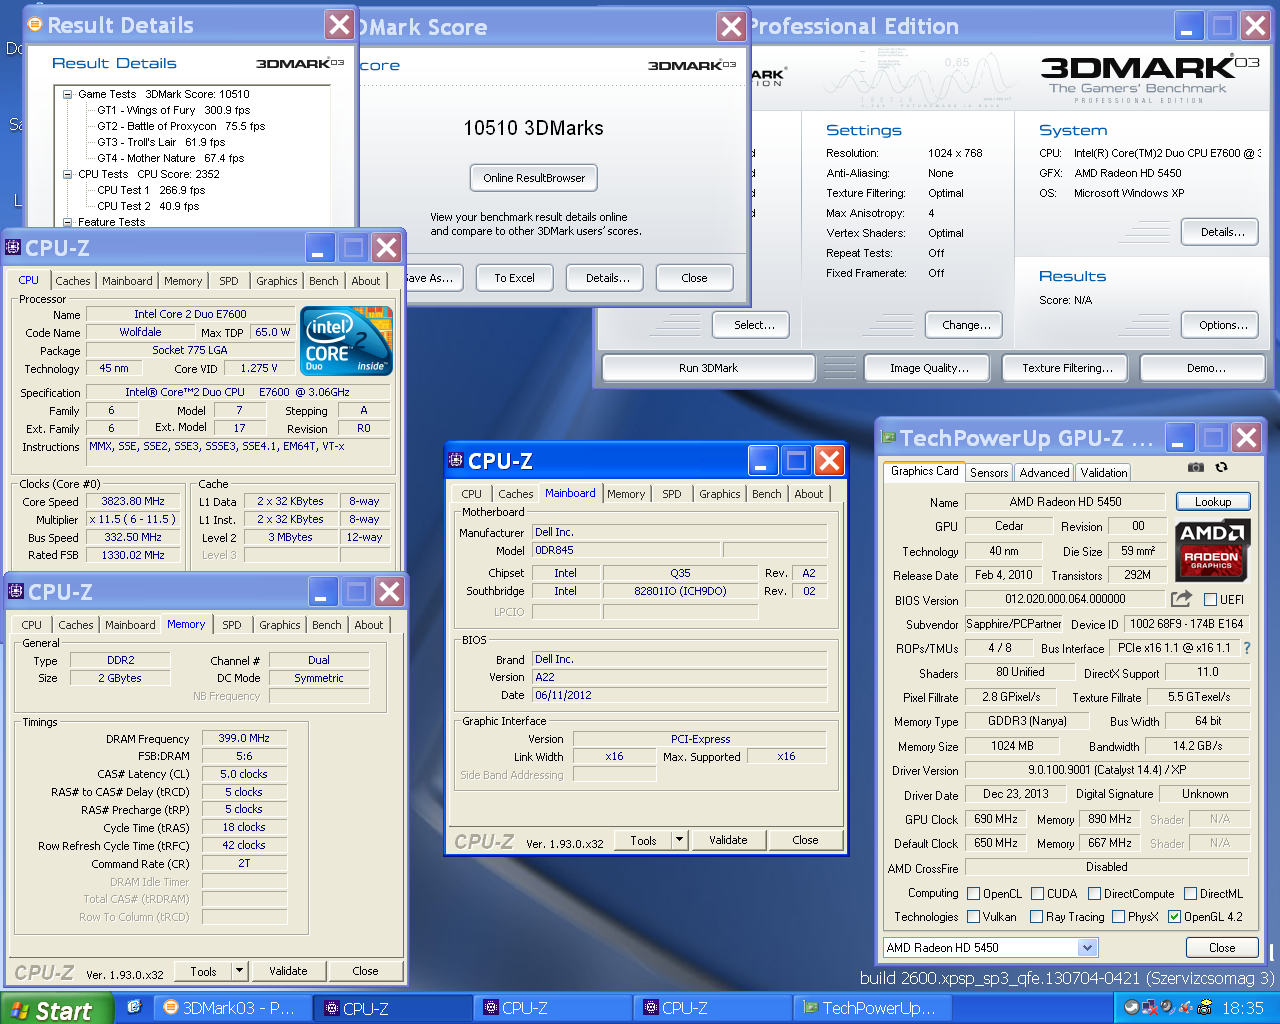The height and width of the screenshot is (1024, 1280).
Task: Toggle the CUDA checkbox
Action: click(x=1038, y=894)
